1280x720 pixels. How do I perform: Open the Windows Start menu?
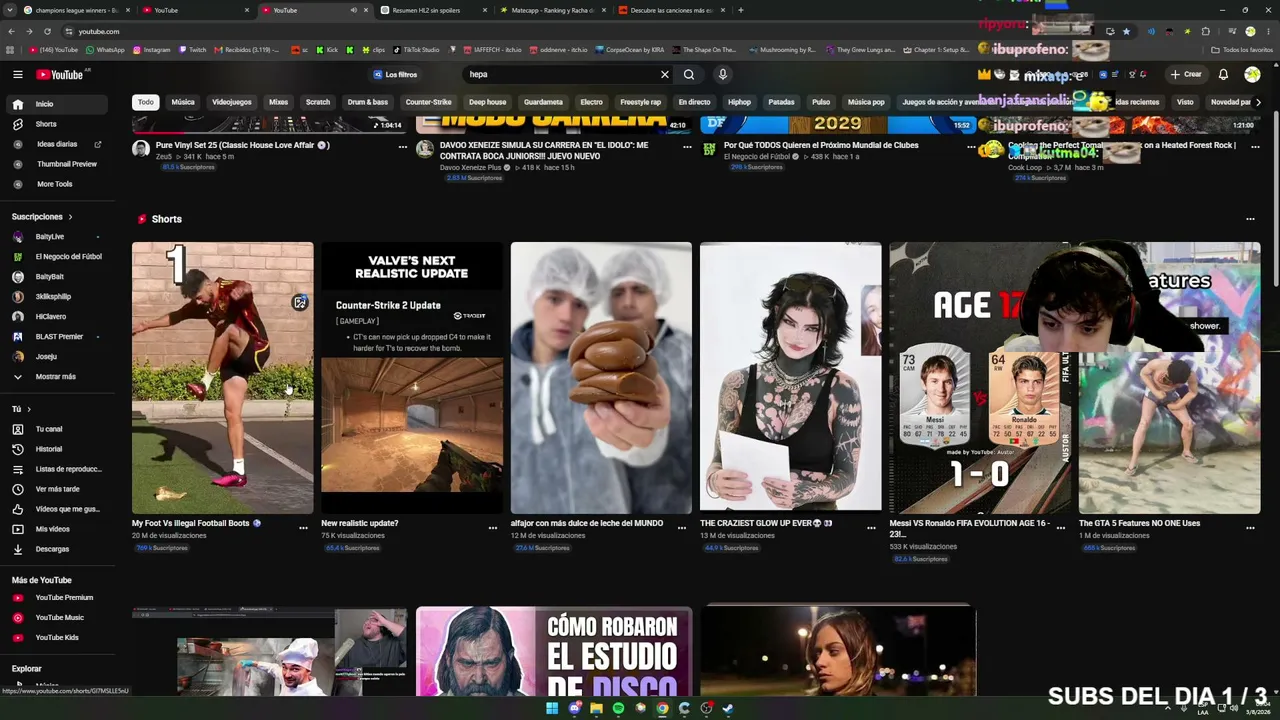click(551, 708)
